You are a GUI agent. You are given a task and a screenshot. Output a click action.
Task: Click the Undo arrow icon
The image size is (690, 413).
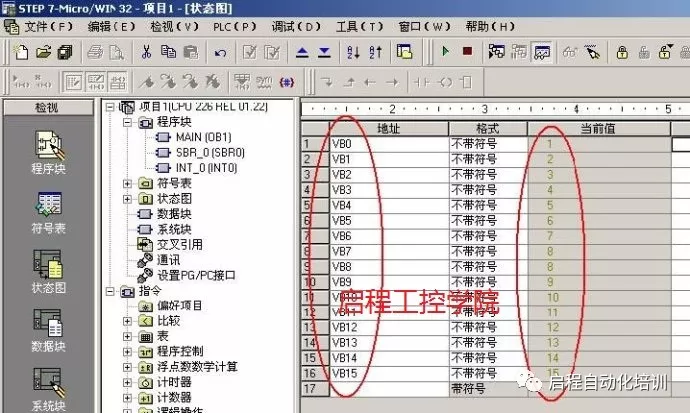point(219,51)
